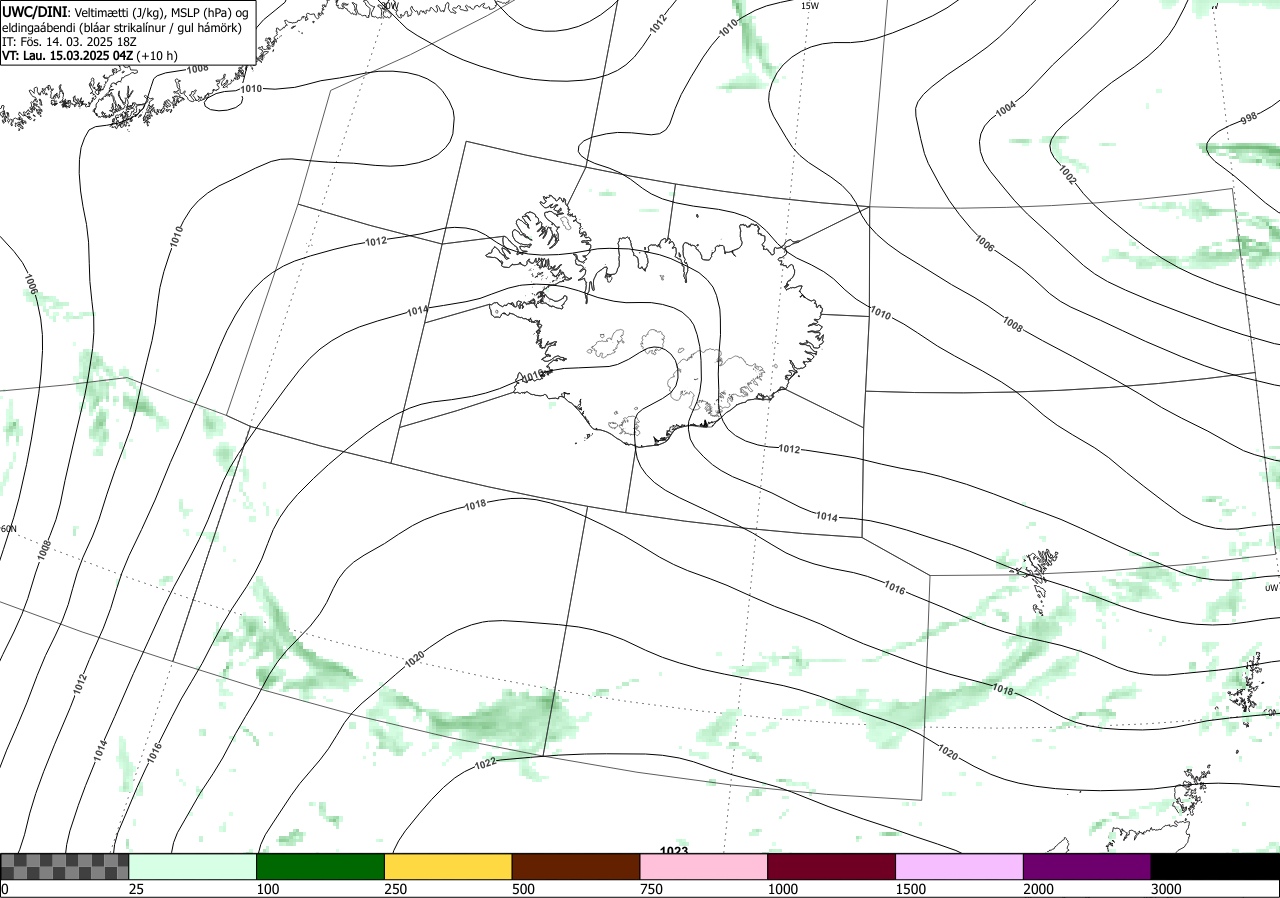Click the 60N latitude label
The width and height of the screenshot is (1280, 898).
click(x=9, y=529)
